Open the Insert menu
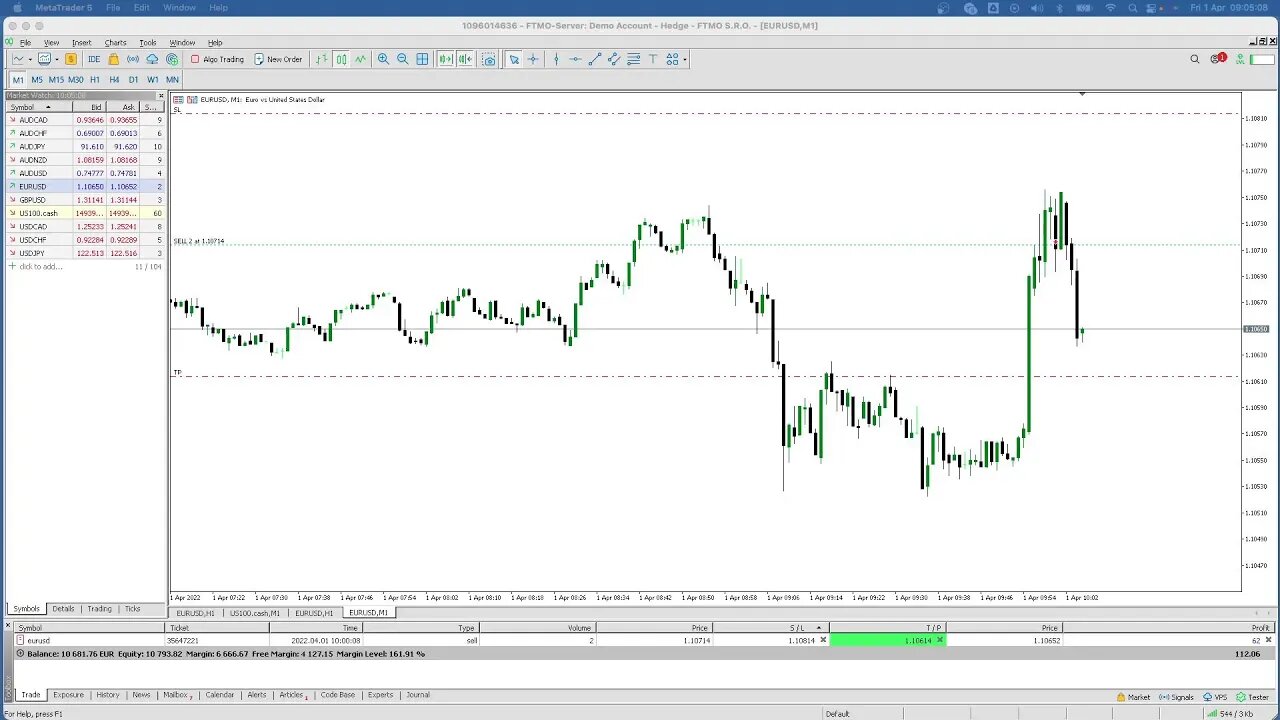The width and height of the screenshot is (1280, 720). click(81, 43)
